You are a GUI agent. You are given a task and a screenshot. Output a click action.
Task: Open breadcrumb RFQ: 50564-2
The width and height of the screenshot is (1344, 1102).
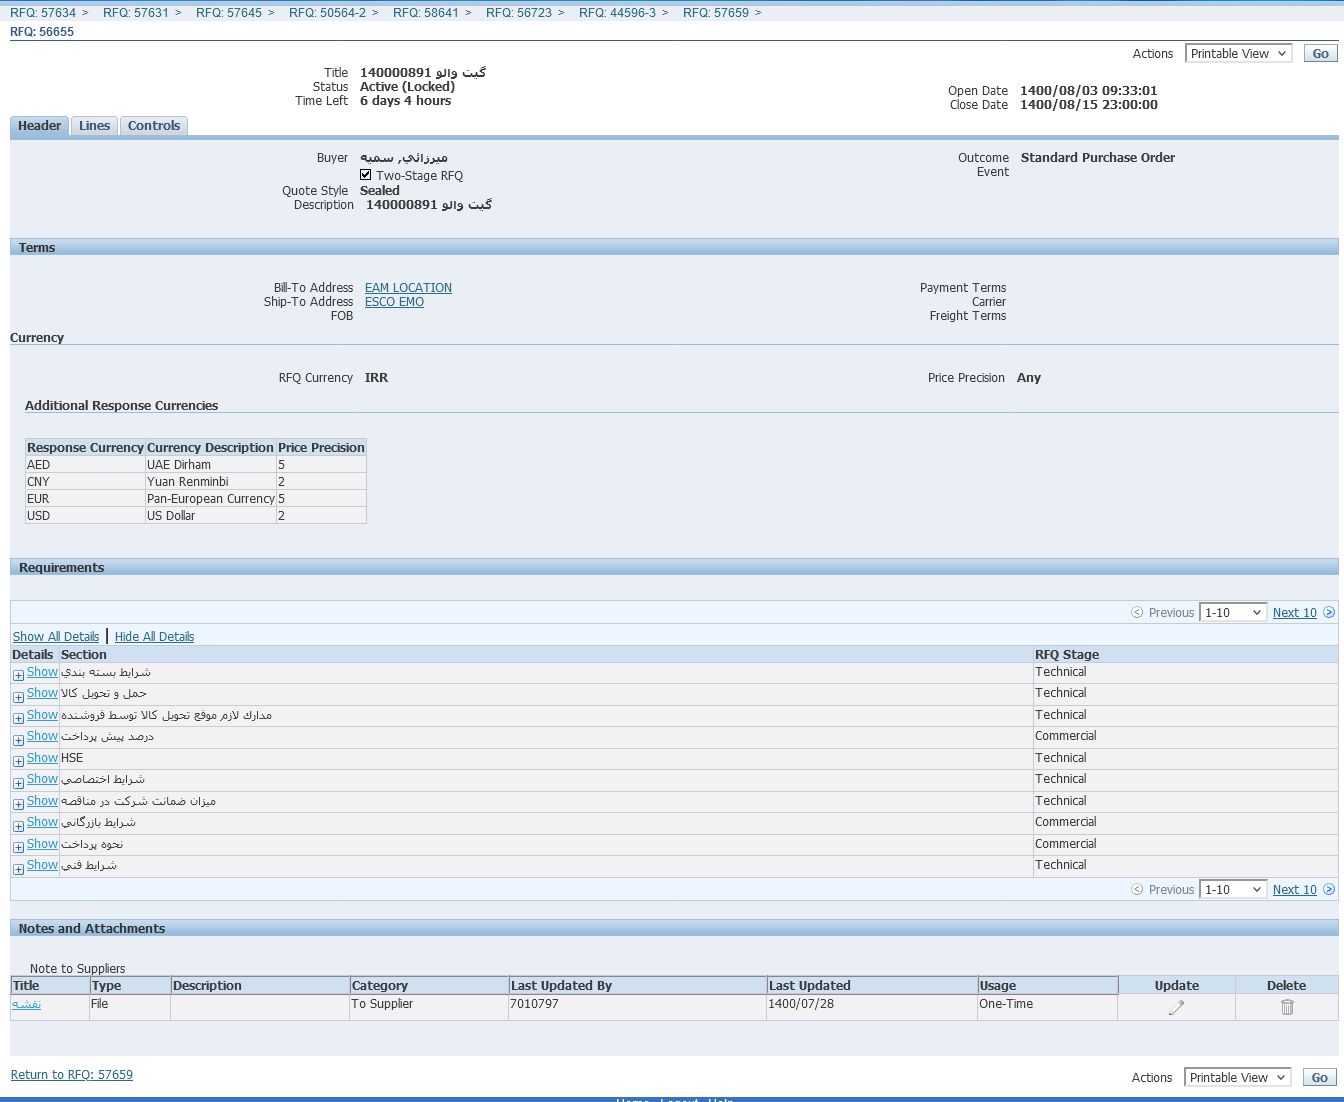coord(327,12)
